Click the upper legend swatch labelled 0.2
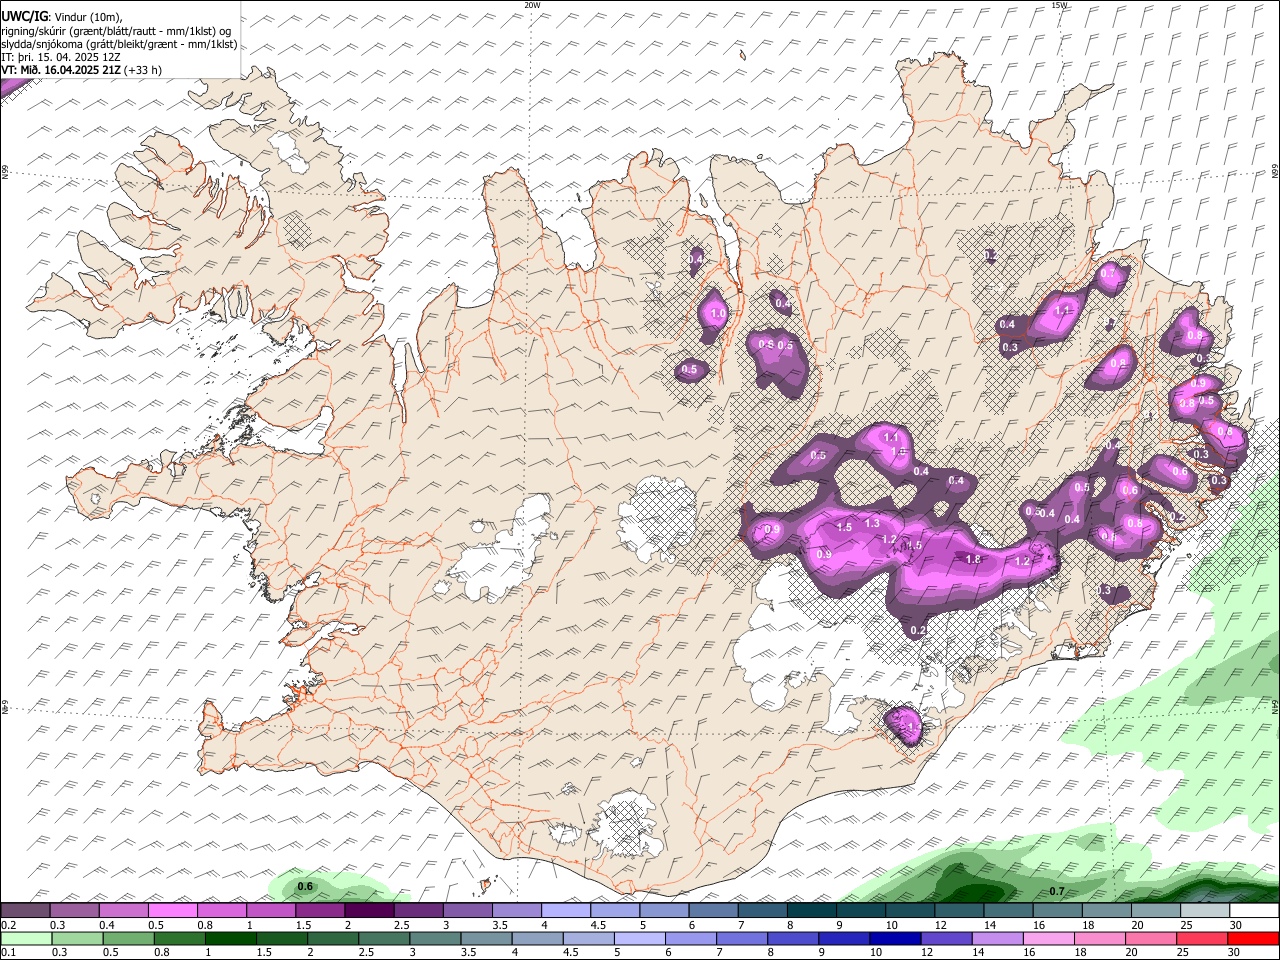Viewport: 1280px width, 960px height. click(x=25, y=910)
